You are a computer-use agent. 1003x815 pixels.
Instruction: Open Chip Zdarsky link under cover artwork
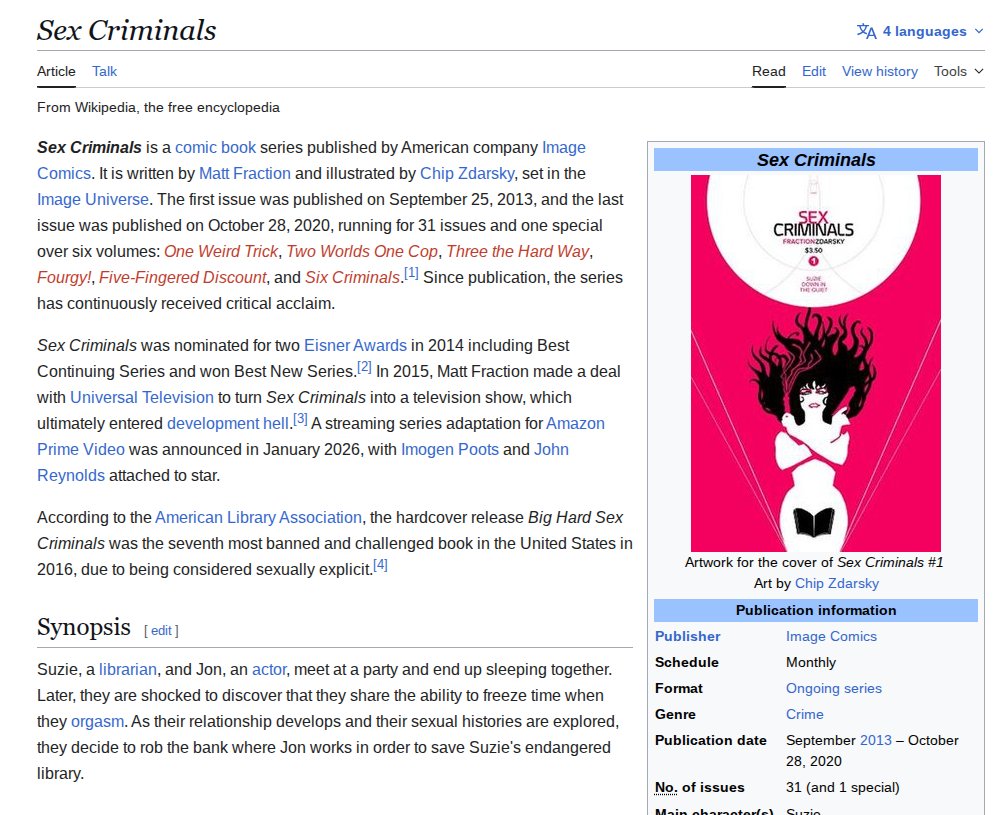click(837, 583)
